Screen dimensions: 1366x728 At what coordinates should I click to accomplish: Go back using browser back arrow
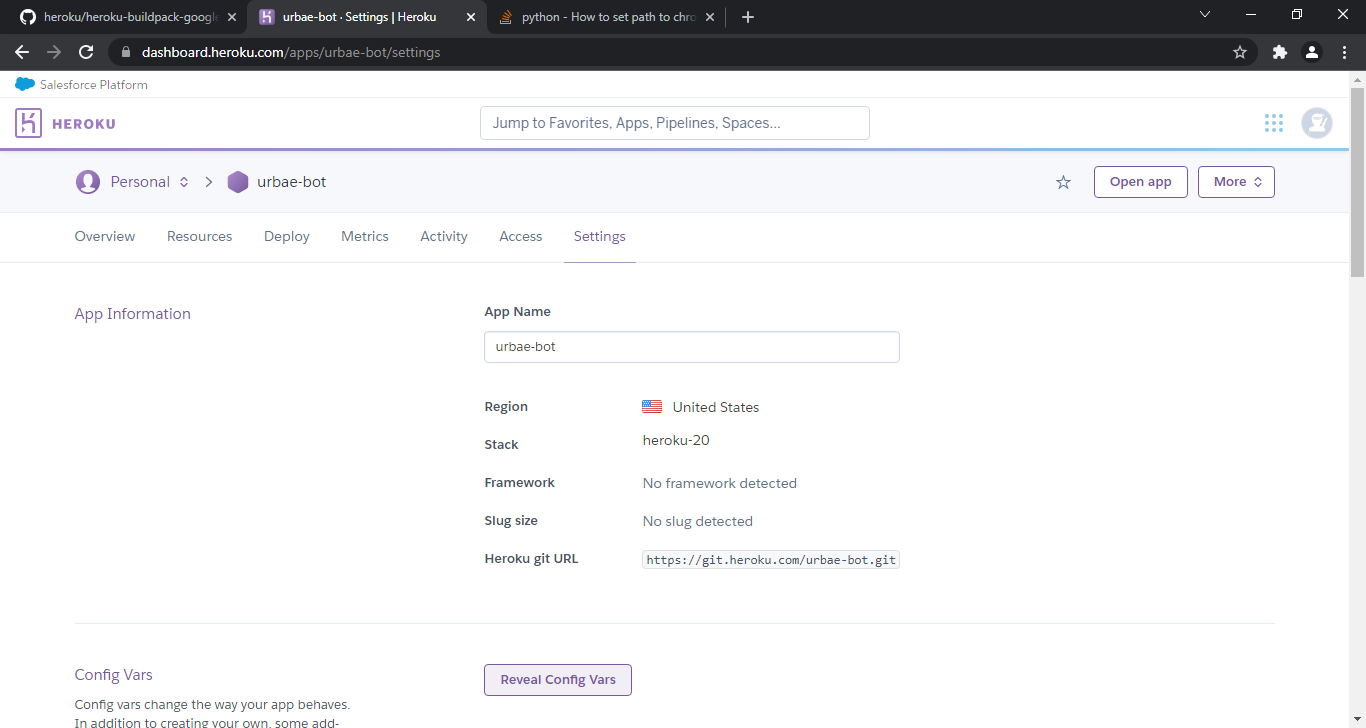[x=22, y=52]
